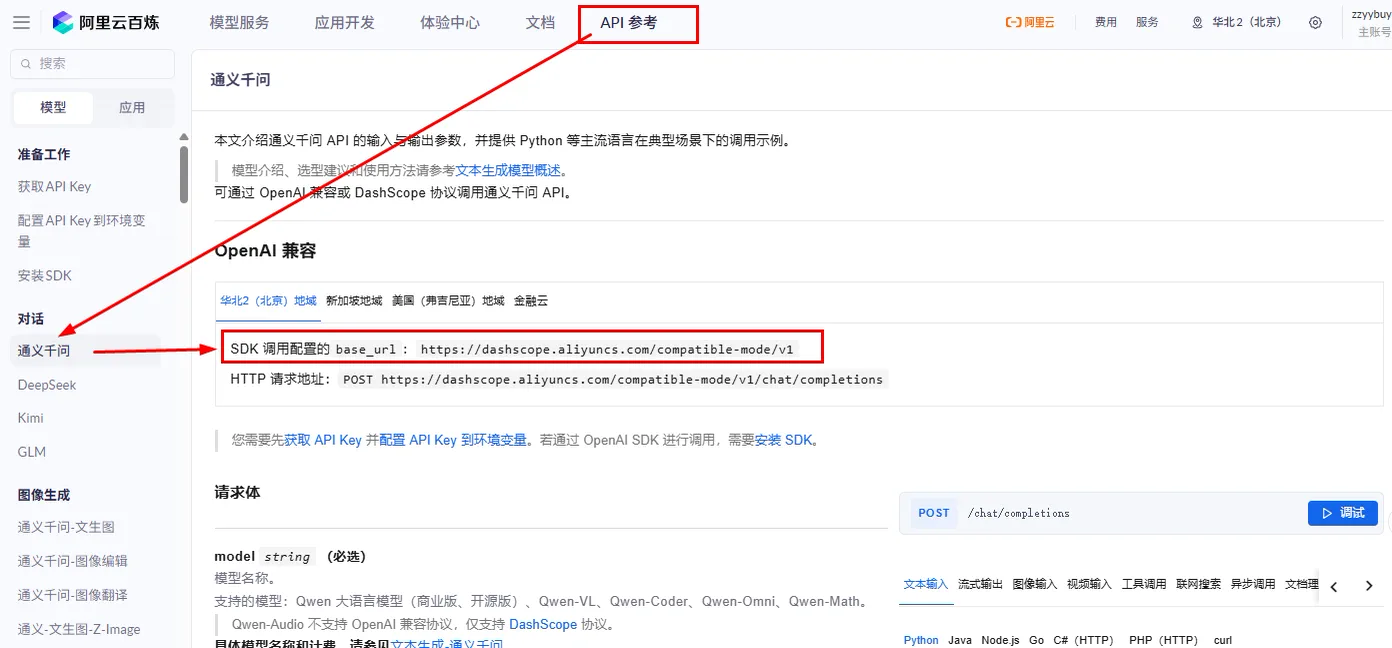This screenshot has width=1392, height=648.
Task: Open API 参考 in top navigation
Action: click(629, 22)
